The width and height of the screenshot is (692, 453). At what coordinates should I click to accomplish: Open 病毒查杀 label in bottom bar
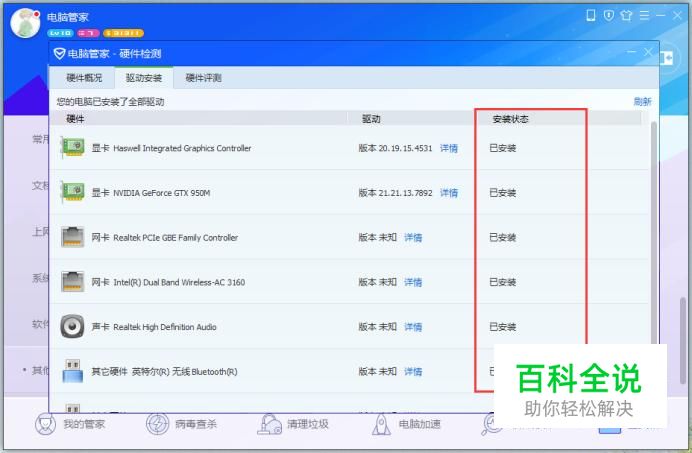click(196, 424)
